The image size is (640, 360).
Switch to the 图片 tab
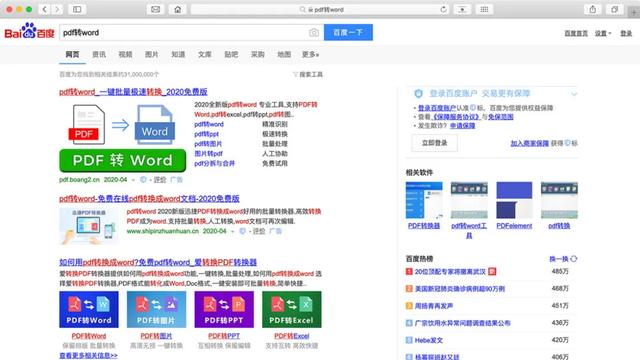[x=151, y=54]
